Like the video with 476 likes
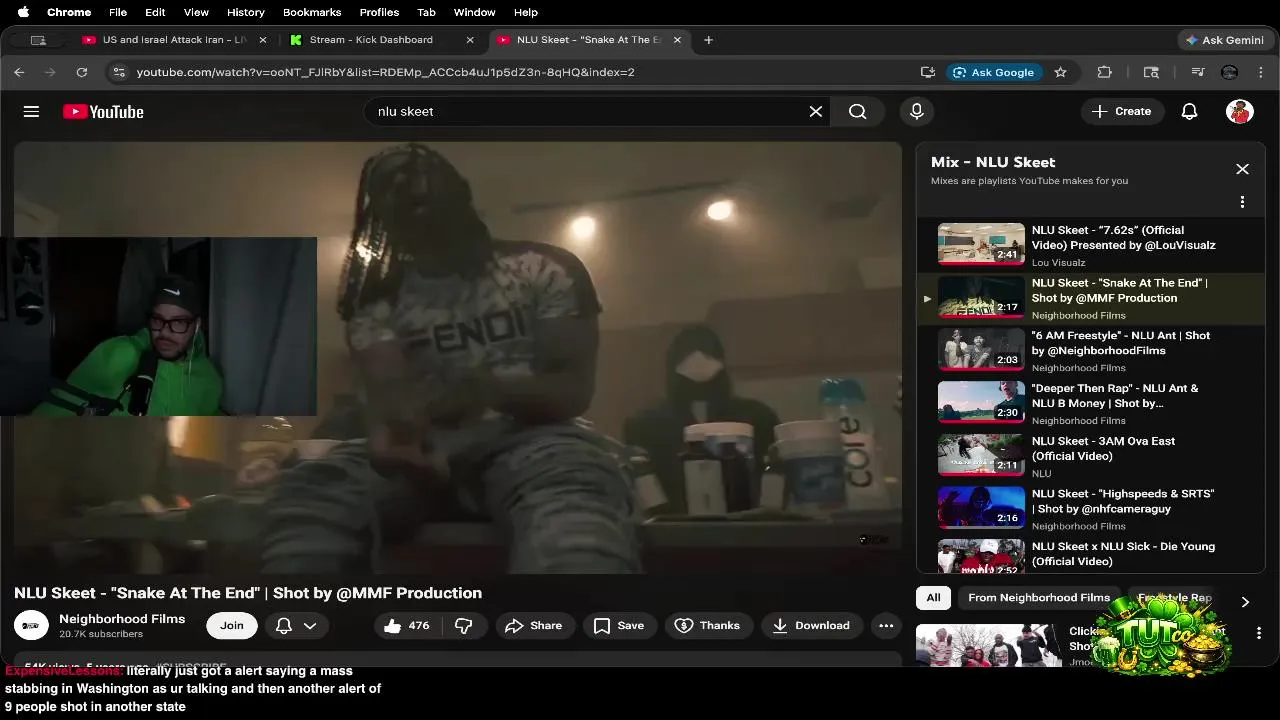This screenshot has height=720, width=1280. (407, 625)
